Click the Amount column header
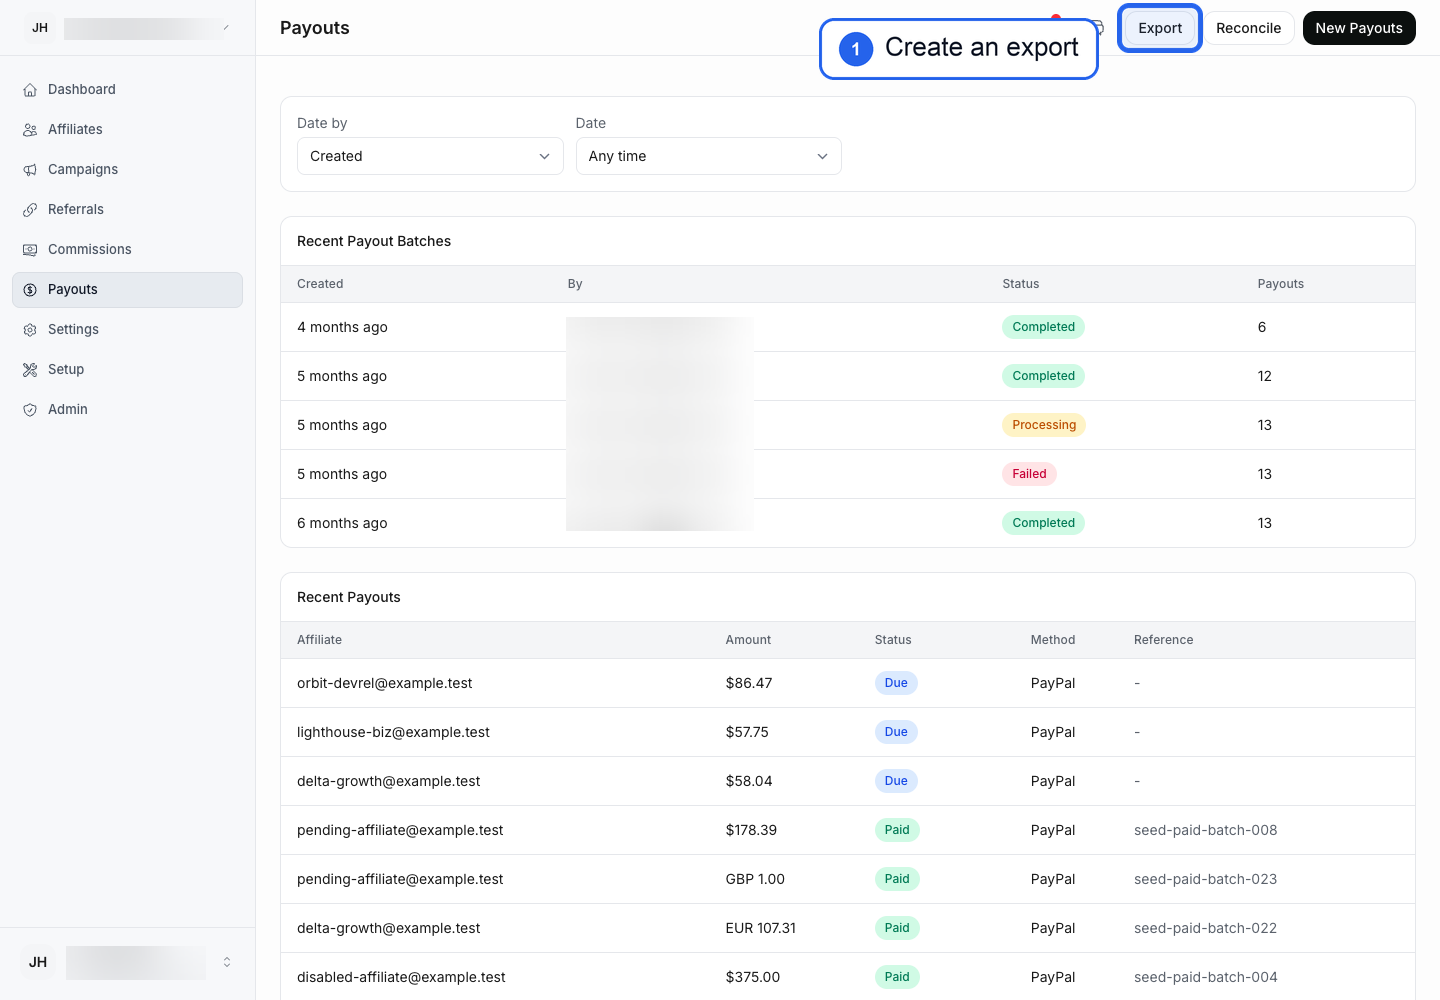Screen dimensions: 1440x1000 (x=748, y=640)
